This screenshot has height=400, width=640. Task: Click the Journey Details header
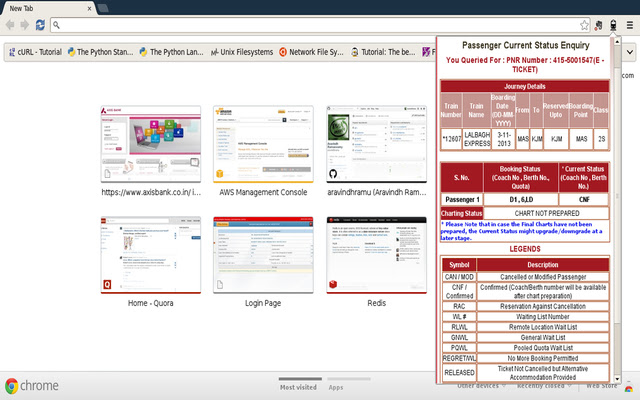tap(524, 86)
